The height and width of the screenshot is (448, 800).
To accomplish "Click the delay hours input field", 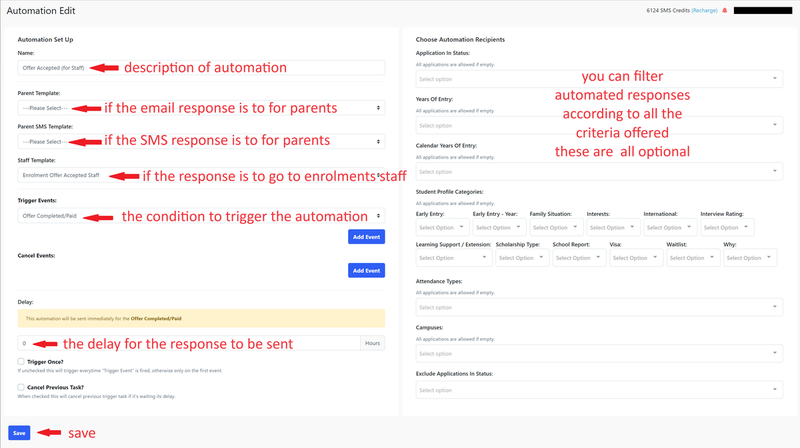I will point(189,343).
